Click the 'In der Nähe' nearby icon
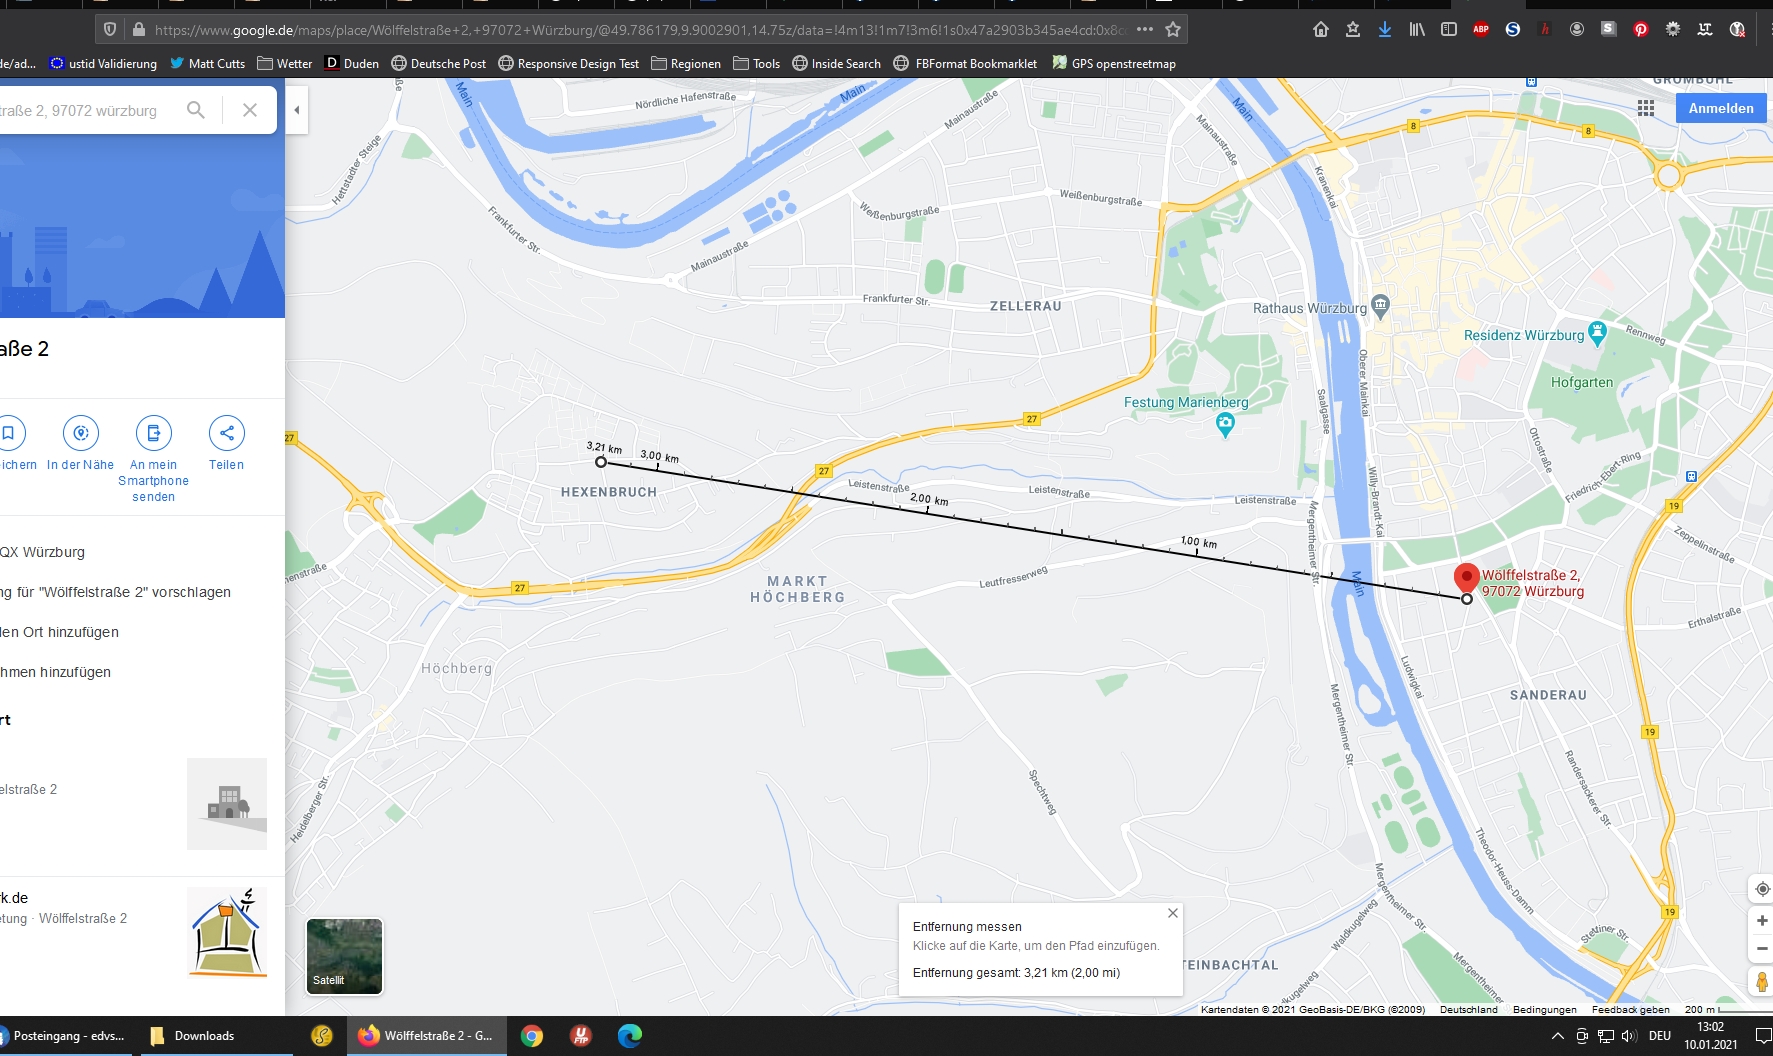 81,433
